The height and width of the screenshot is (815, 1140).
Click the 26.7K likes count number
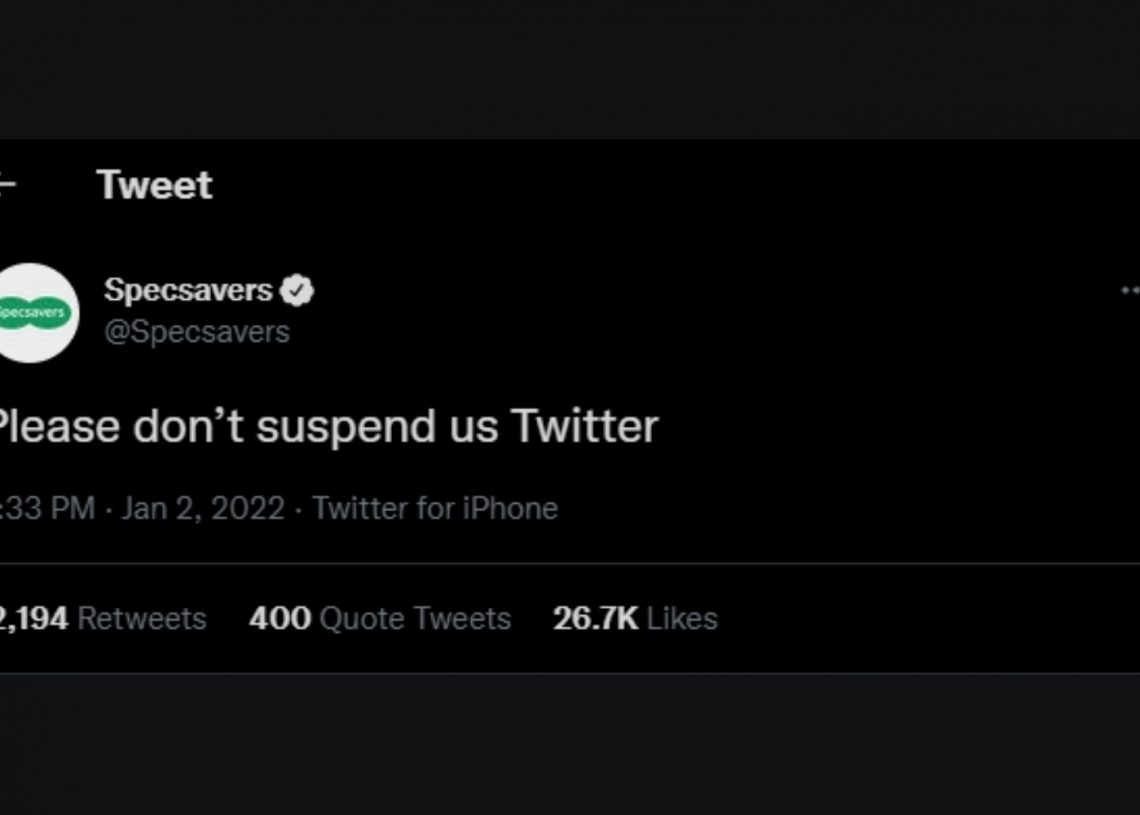pos(595,619)
